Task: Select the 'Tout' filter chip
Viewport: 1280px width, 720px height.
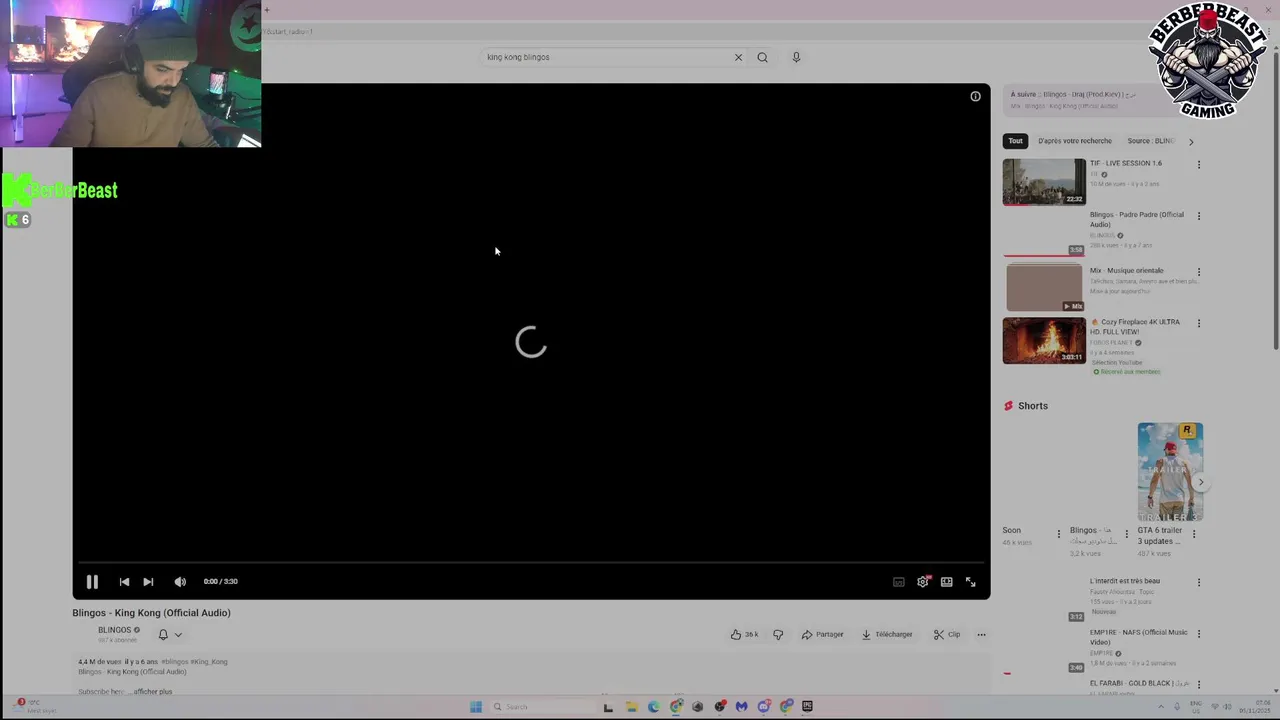Action: click(x=1015, y=141)
